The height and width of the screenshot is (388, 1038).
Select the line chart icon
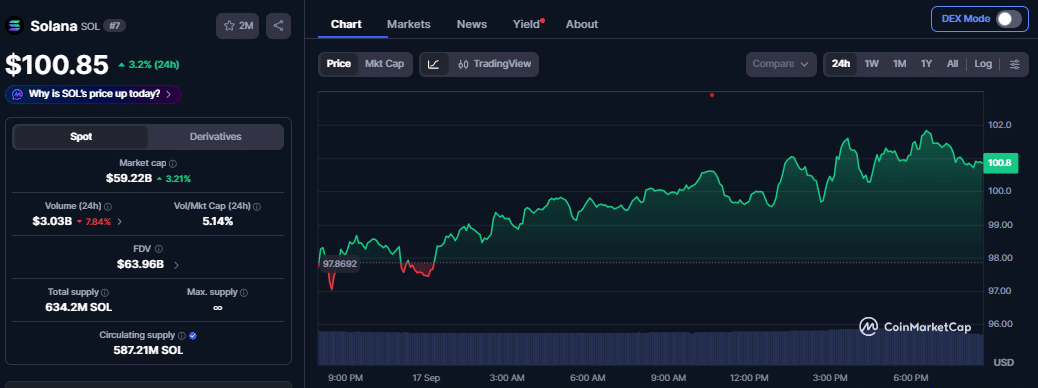434,64
